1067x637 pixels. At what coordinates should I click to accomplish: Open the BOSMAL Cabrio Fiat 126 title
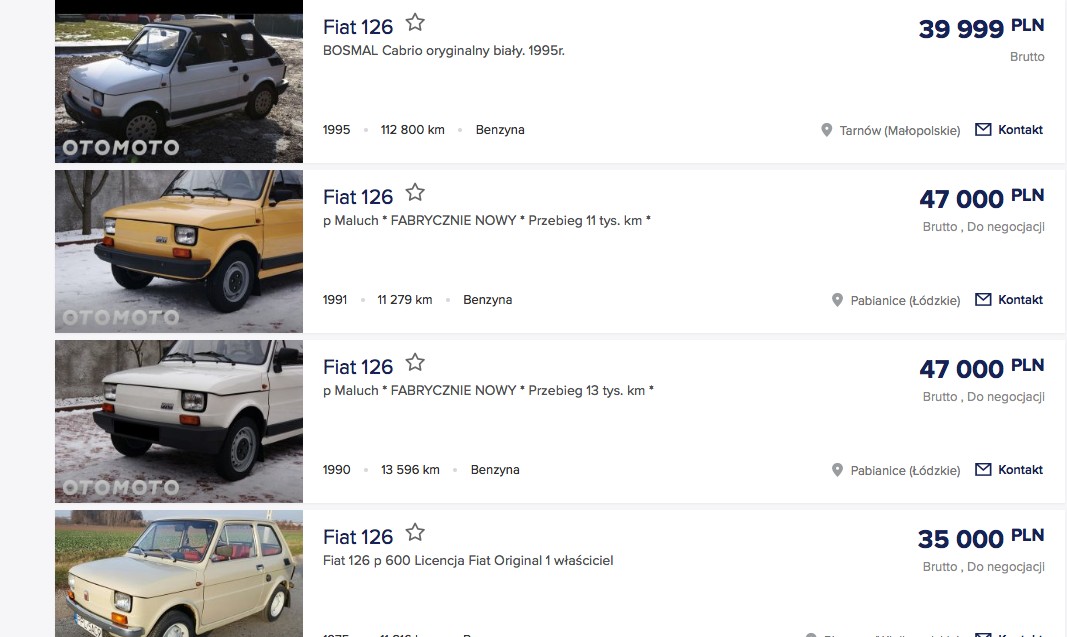358,28
